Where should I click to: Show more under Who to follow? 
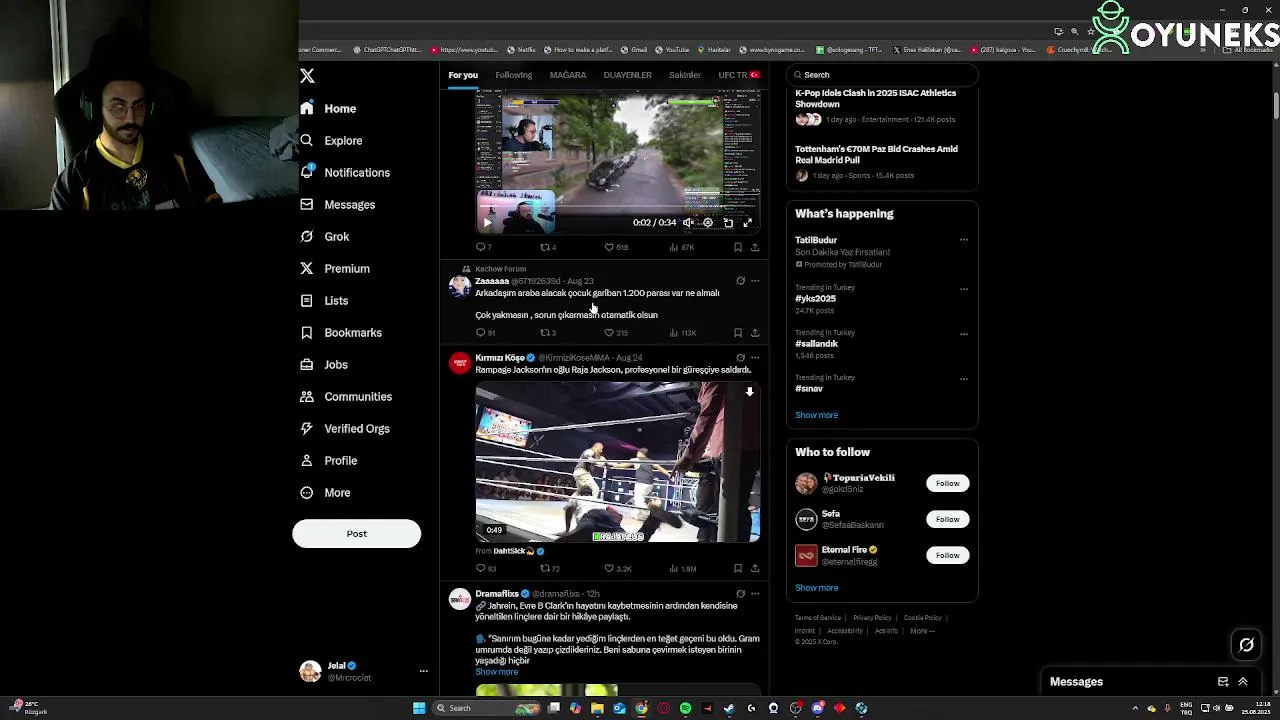pyautogui.click(x=817, y=588)
